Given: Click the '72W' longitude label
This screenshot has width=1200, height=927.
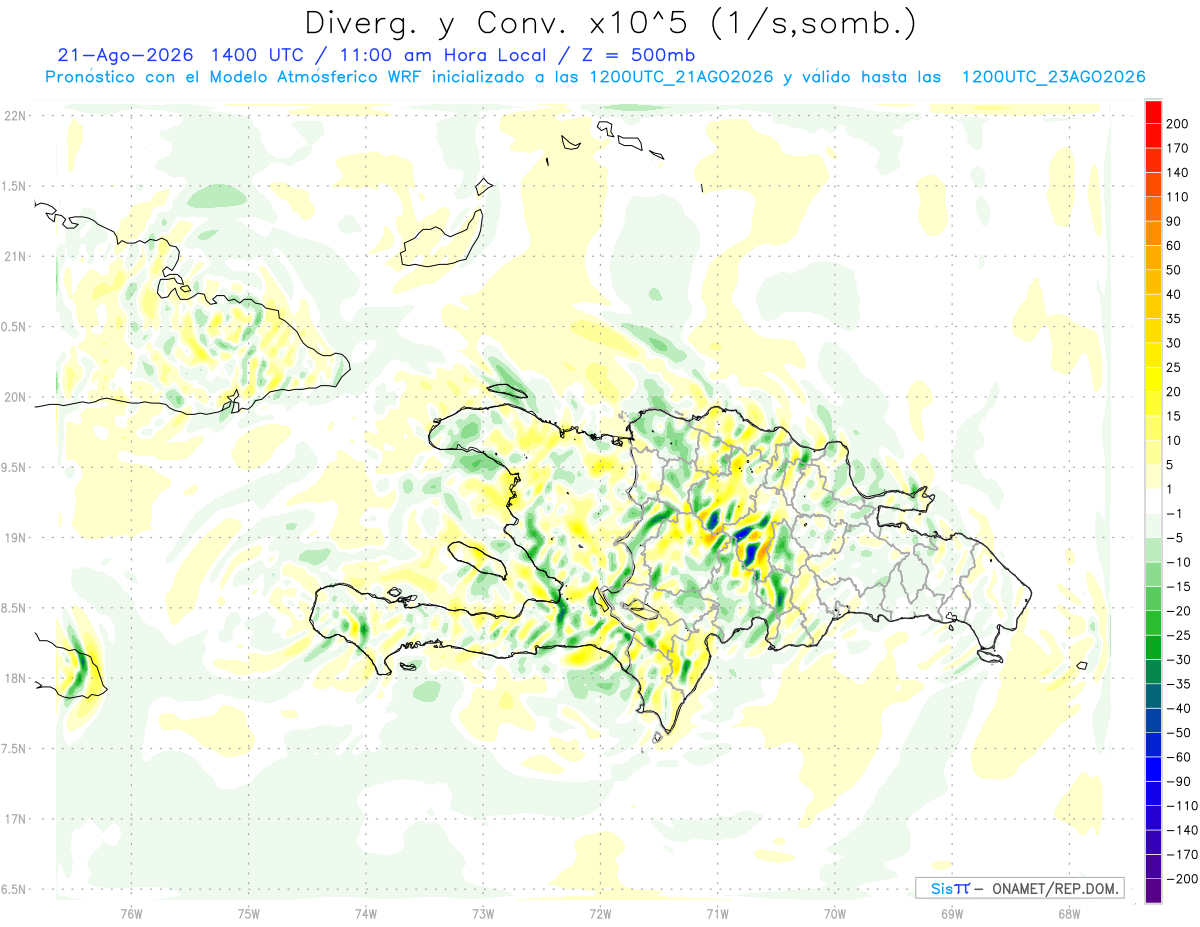Looking at the screenshot, I should tap(600, 913).
